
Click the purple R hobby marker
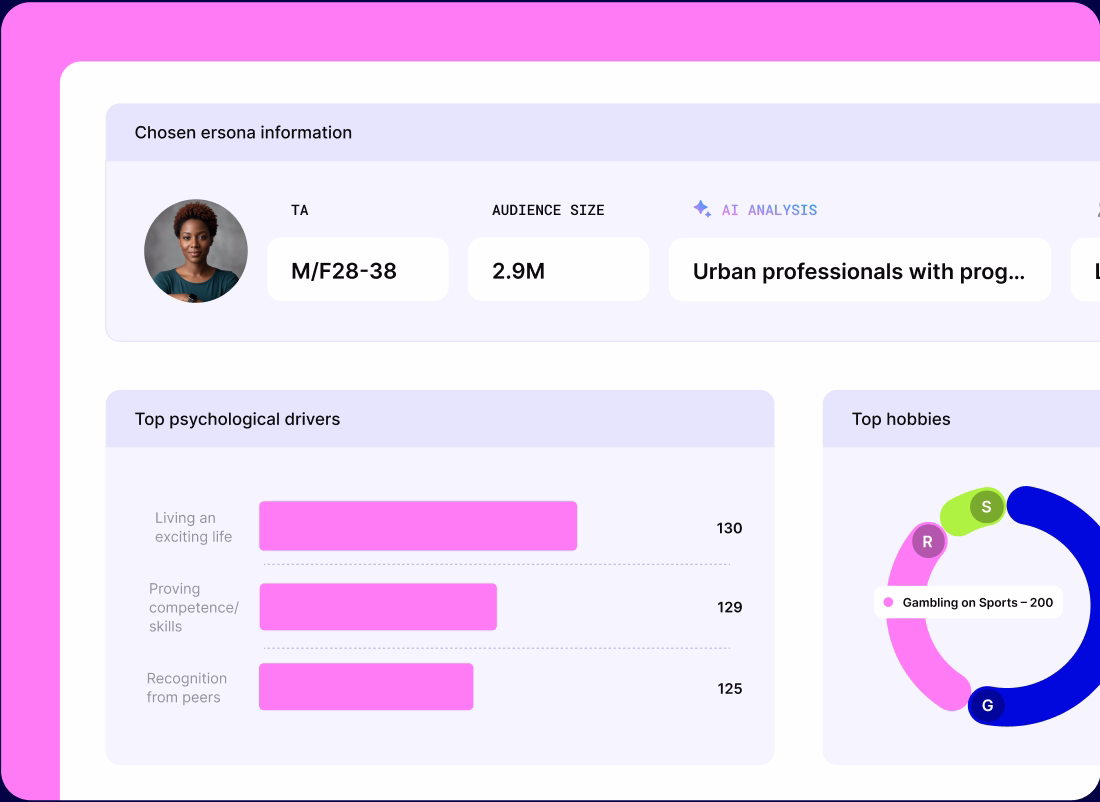coord(927,542)
